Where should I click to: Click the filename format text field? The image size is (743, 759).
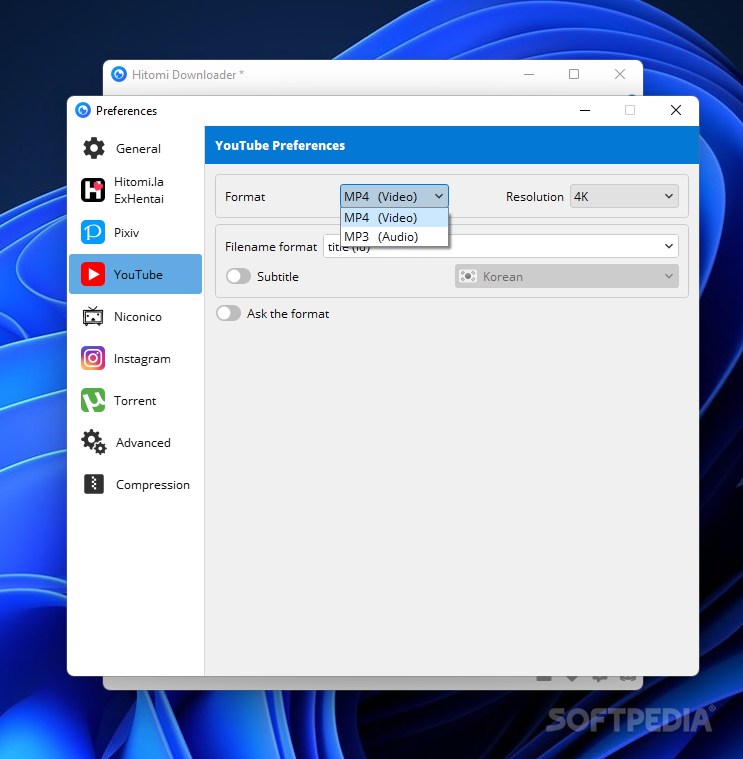tap(501, 246)
